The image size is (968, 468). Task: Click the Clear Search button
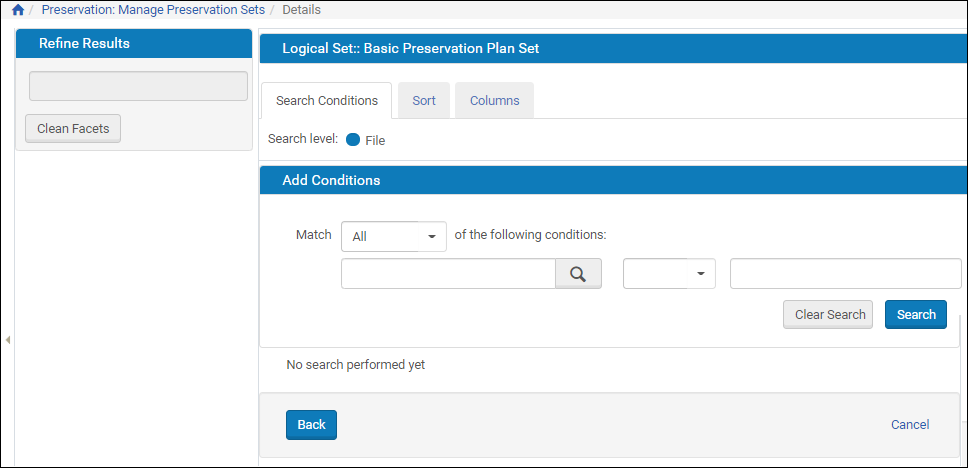click(829, 314)
